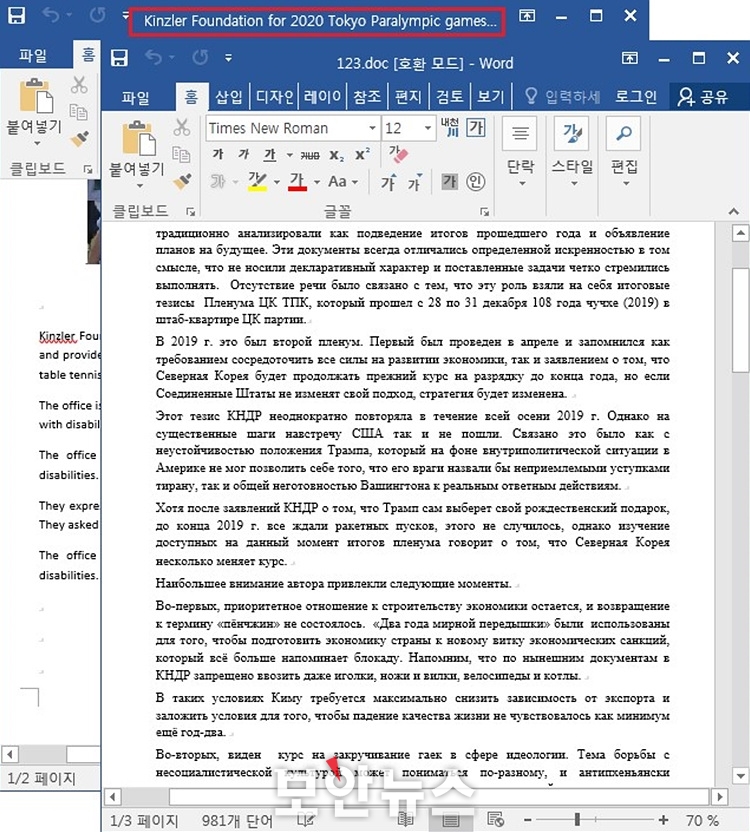
Task: Click the proofing status icon in status bar
Action: click(x=305, y=820)
